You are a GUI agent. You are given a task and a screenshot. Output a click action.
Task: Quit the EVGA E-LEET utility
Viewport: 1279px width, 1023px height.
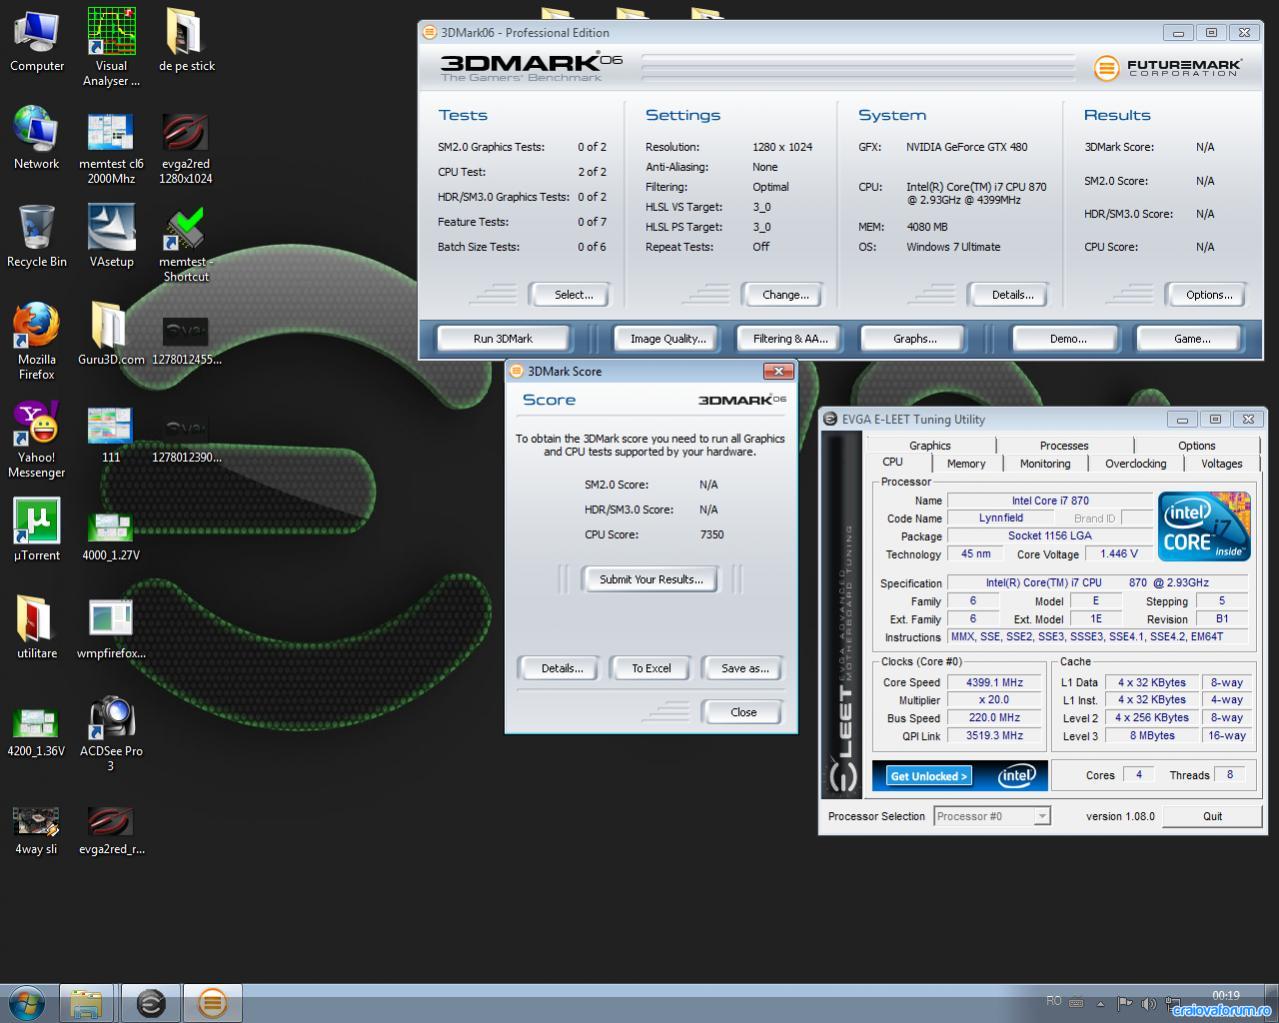point(1212,816)
